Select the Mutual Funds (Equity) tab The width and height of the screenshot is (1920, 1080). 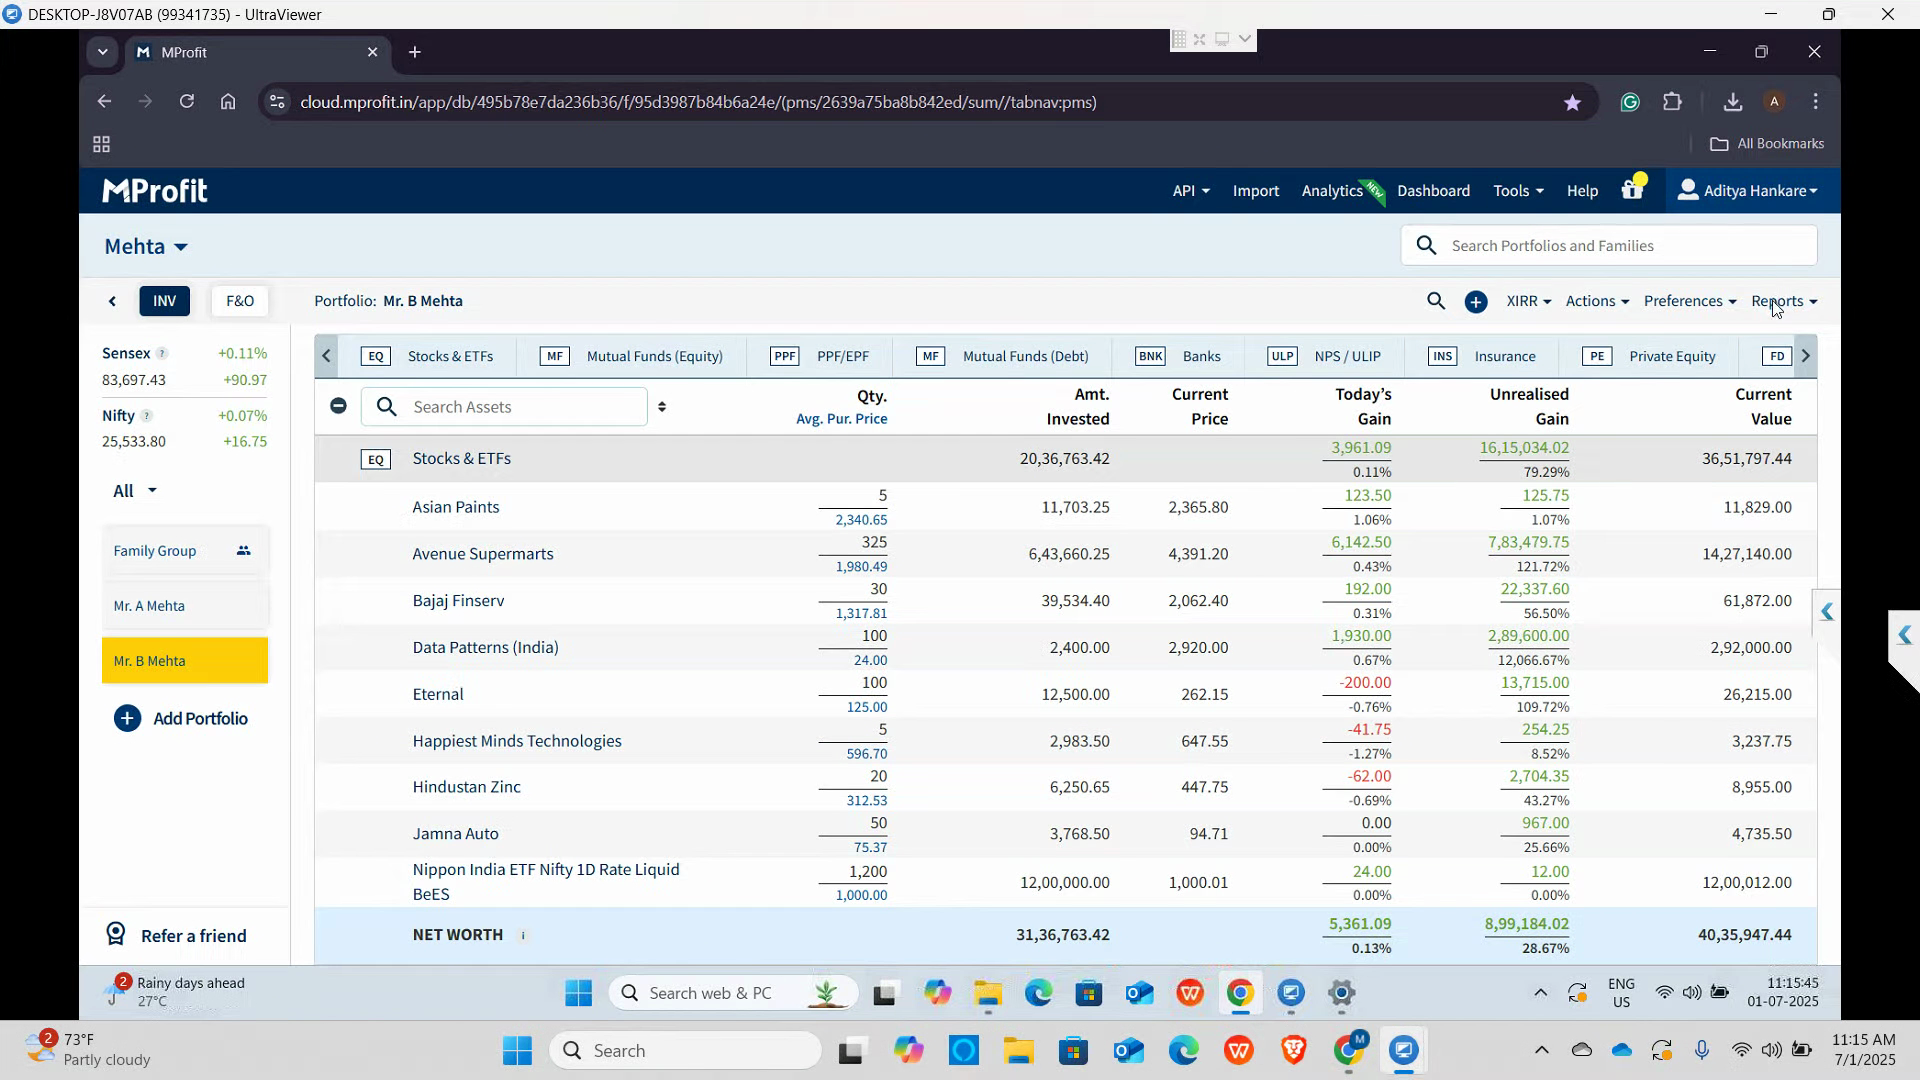pos(631,356)
